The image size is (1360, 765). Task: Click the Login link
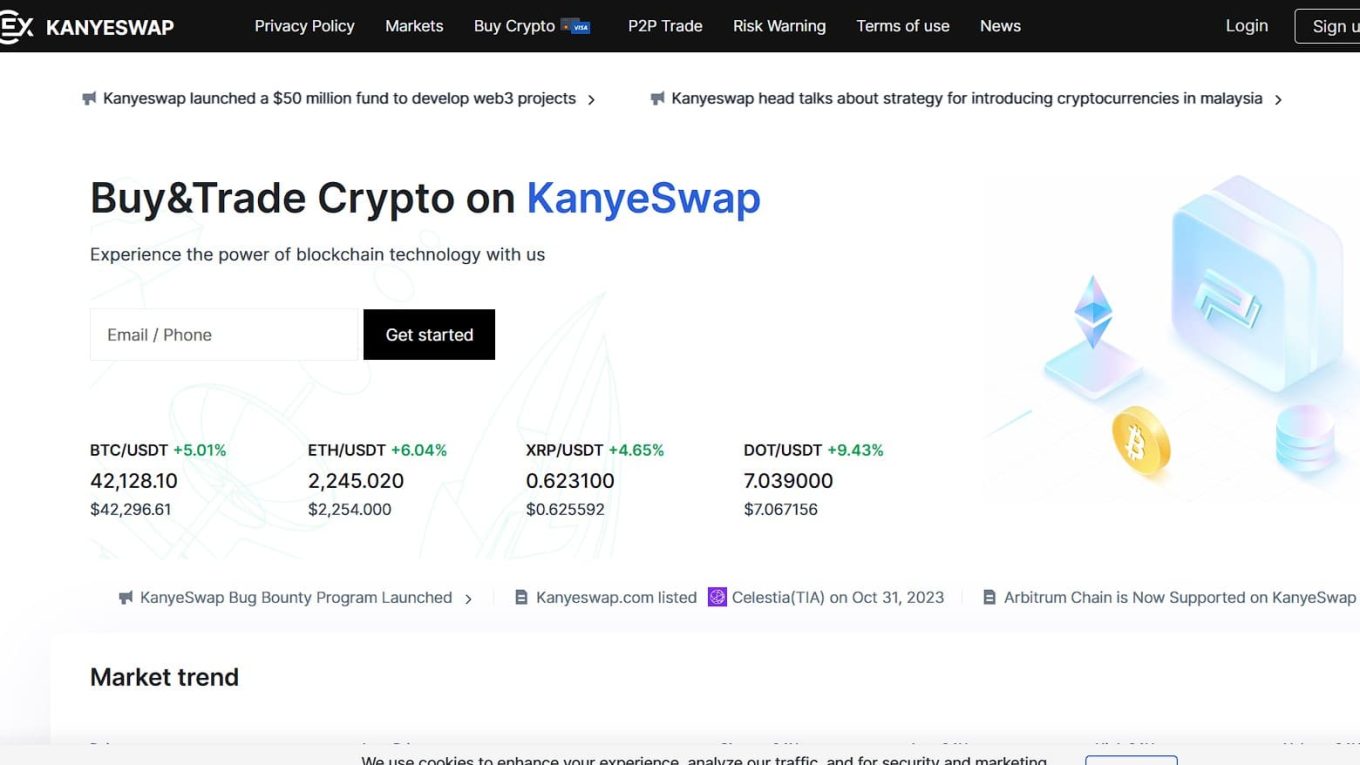coord(1247,26)
